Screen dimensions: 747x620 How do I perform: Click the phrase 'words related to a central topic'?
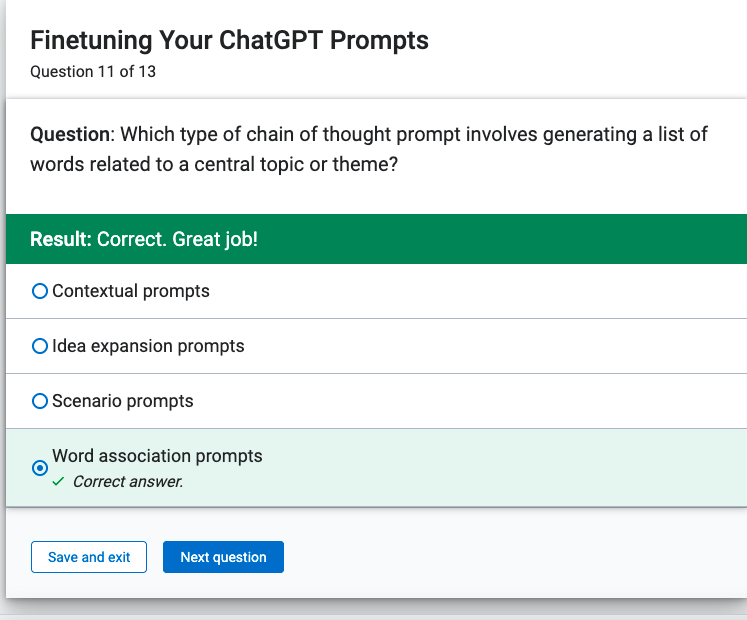pyautogui.click(x=167, y=164)
